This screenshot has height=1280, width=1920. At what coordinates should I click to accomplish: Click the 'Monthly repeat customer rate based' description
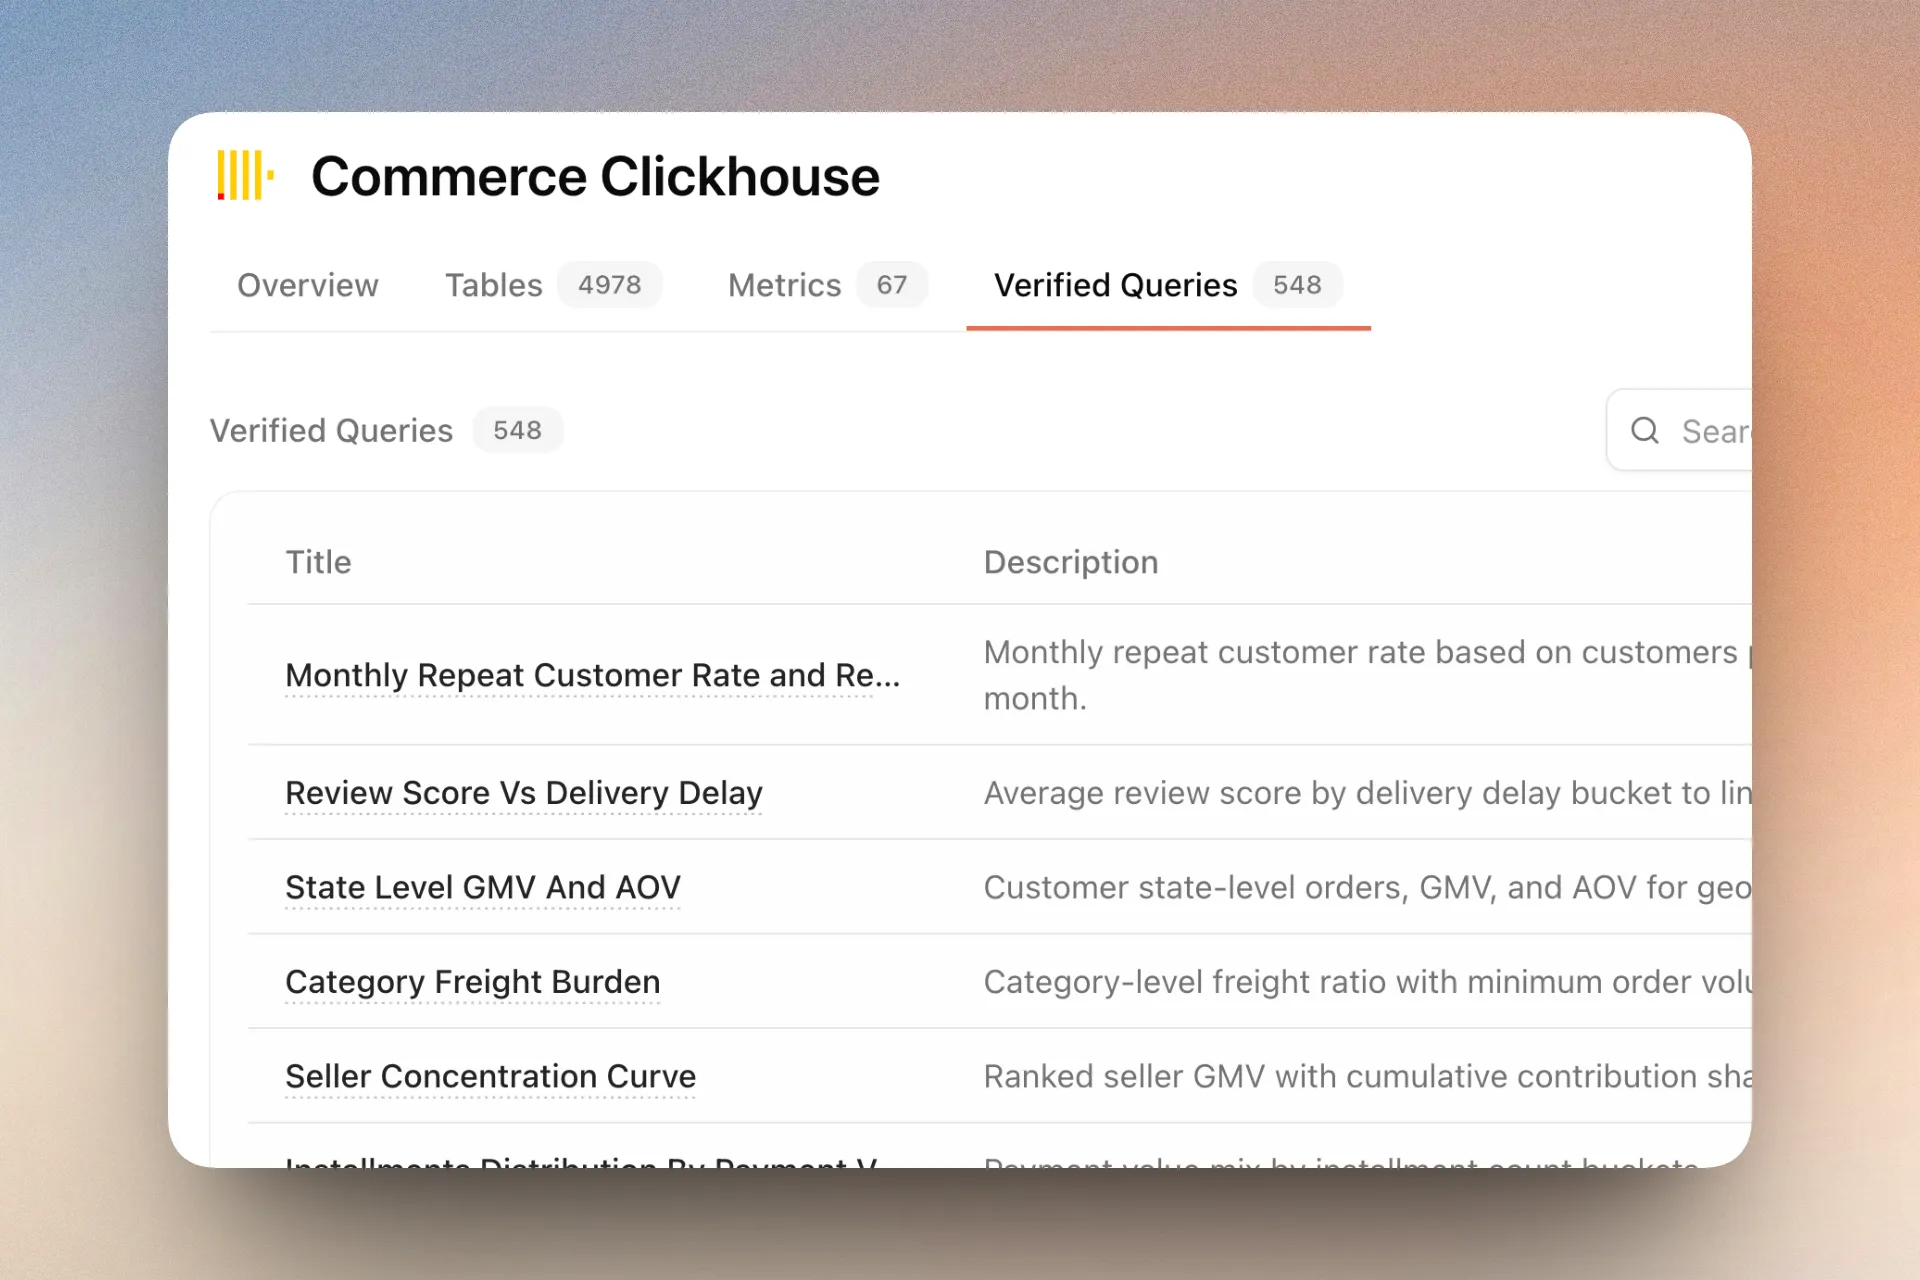[1367, 675]
